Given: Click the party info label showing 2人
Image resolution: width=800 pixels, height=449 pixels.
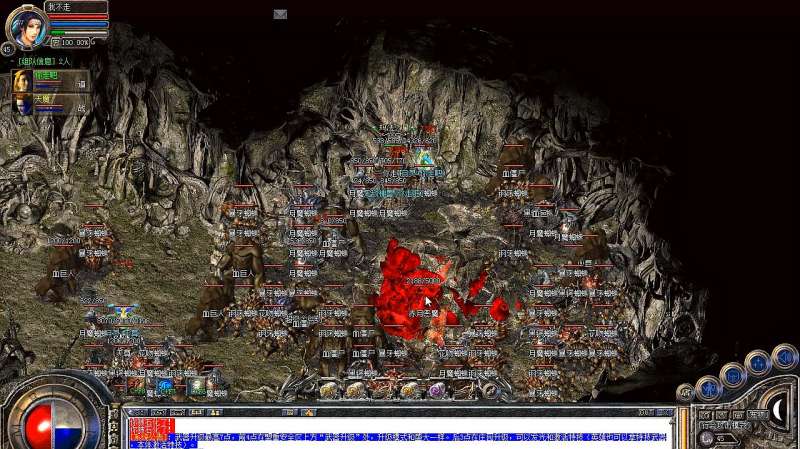Looking at the screenshot, I should coord(44,61).
